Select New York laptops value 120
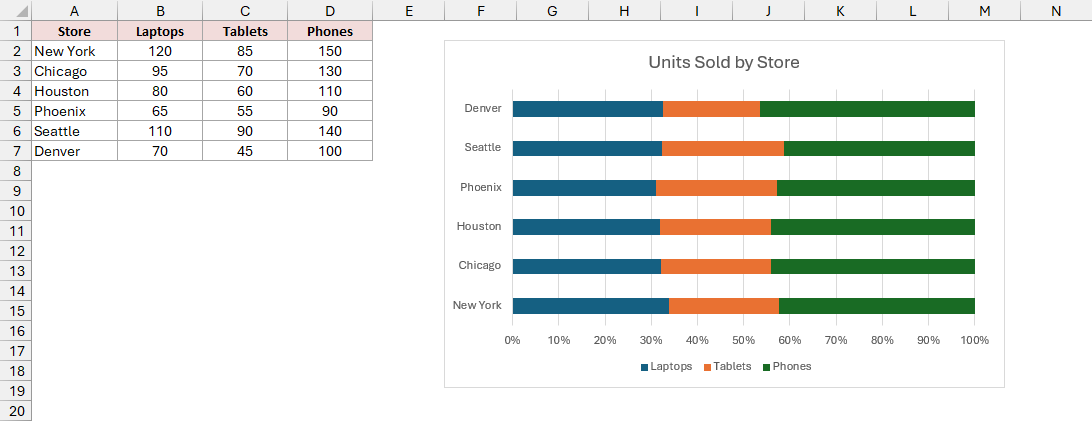Viewport: 1092px width, 421px height. click(x=160, y=51)
